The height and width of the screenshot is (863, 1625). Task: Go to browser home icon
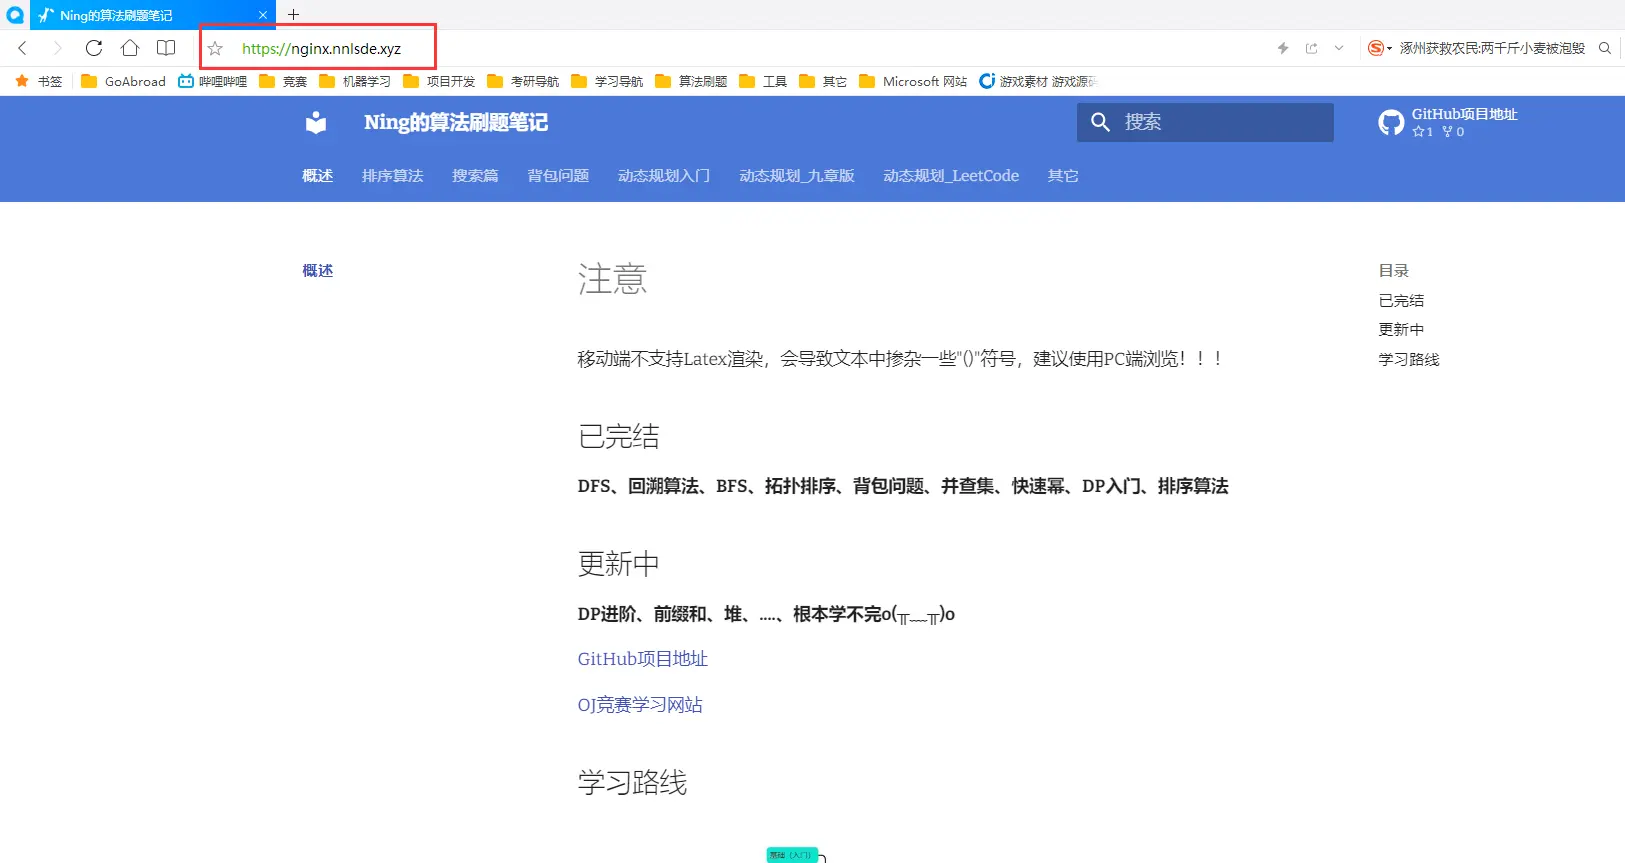130,48
